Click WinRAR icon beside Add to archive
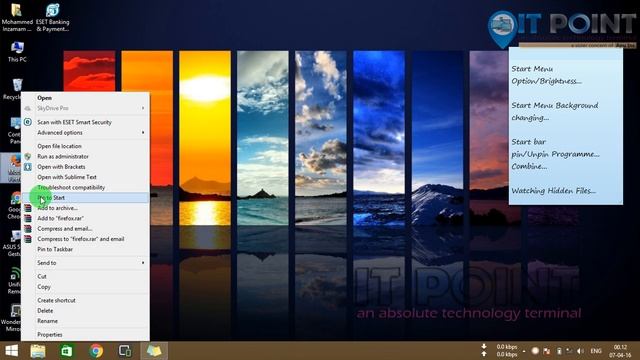Screen dimensions: 640x360 (x=28, y=208)
